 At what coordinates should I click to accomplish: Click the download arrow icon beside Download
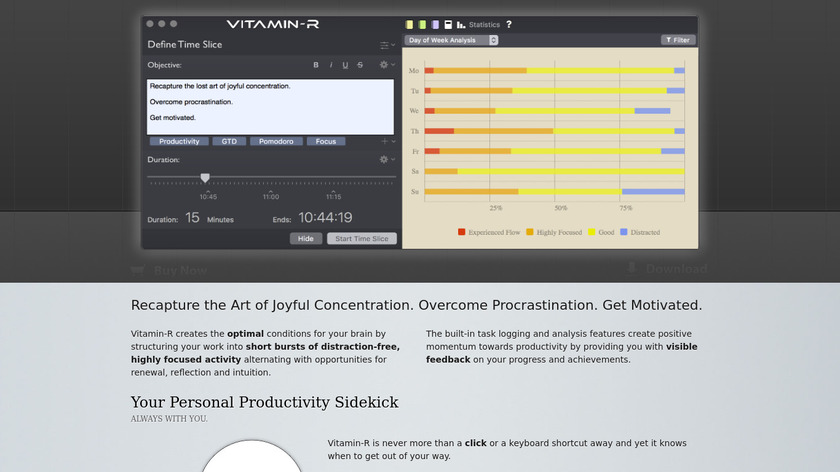click(x=632, y=268)
